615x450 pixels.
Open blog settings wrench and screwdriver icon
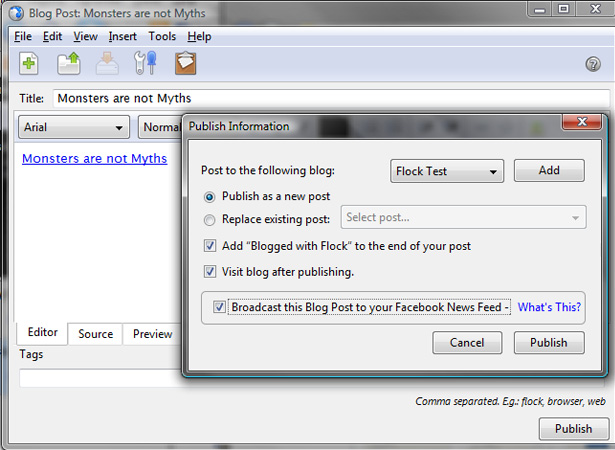pos(145,63)
